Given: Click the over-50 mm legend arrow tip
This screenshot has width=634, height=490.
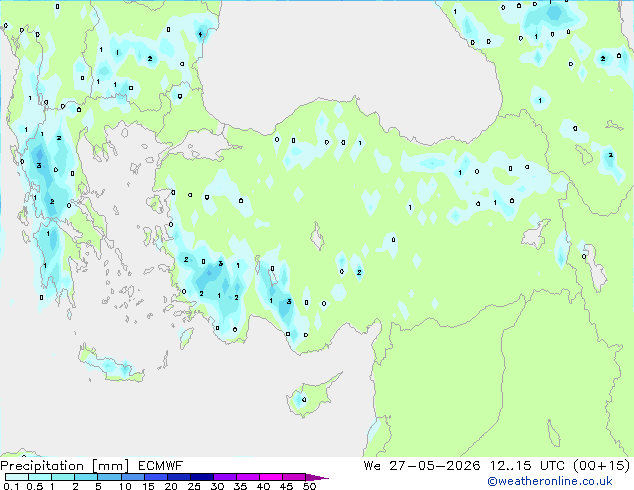Looking at the screenshot, I should coord(317,477).
